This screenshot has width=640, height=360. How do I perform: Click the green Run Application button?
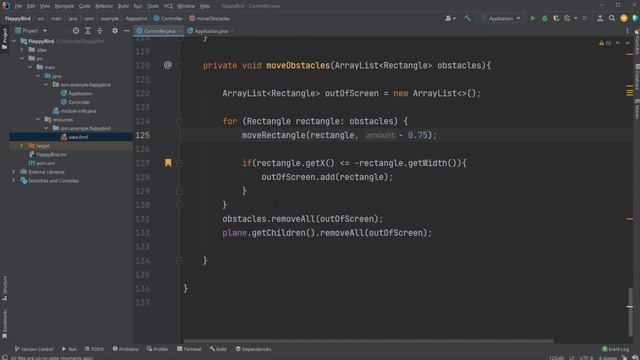(533, 18)
